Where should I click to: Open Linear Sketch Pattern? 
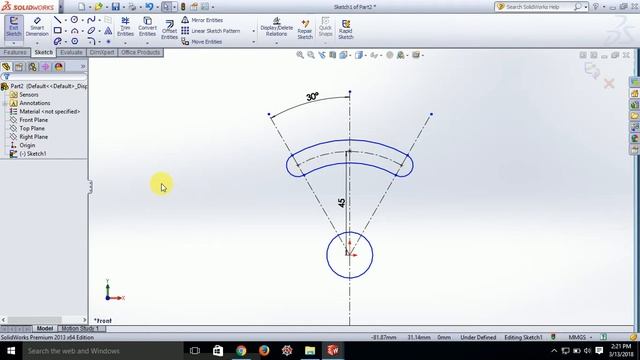point(211,31)
